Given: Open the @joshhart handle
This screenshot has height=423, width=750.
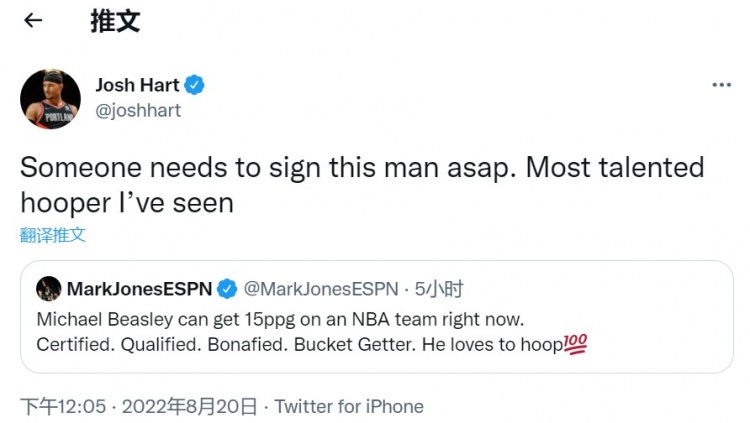Looking at the screenshot, I should click(x=138, y=111).
